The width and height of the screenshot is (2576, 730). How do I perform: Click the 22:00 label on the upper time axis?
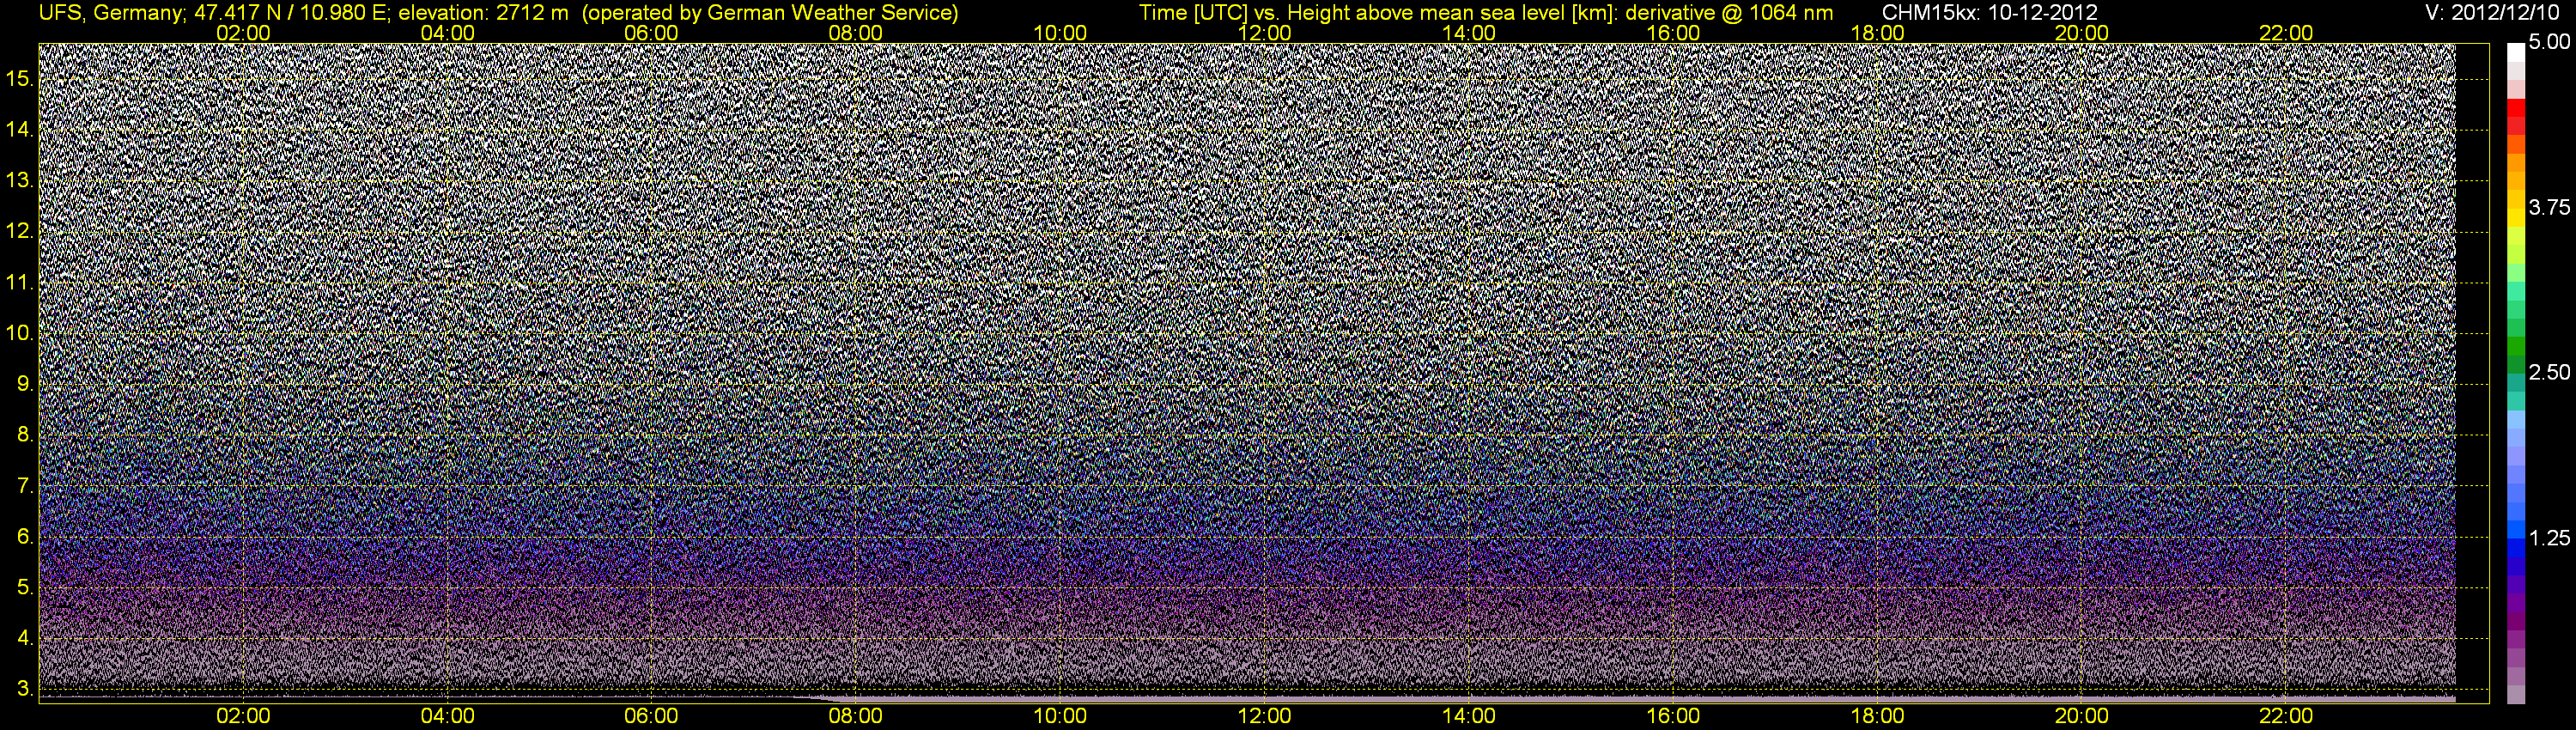coord(2286,33)
